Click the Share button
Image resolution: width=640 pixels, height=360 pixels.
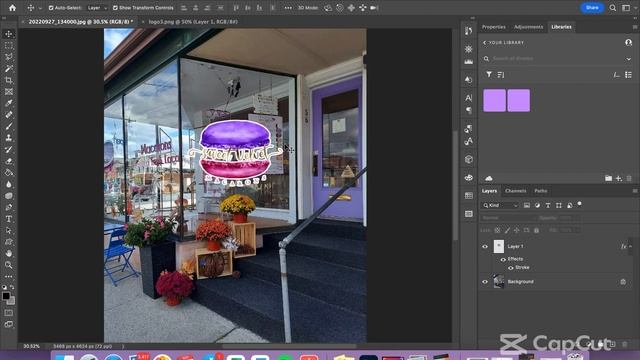(592, 8)
